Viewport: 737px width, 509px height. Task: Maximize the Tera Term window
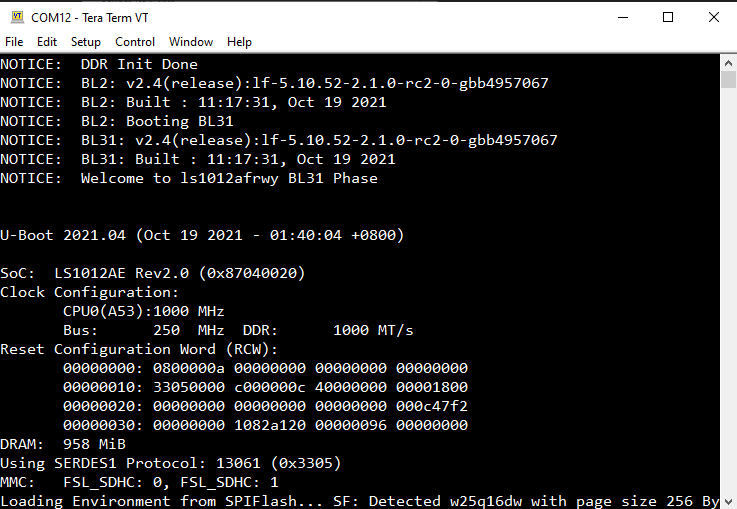pos(668,17)
